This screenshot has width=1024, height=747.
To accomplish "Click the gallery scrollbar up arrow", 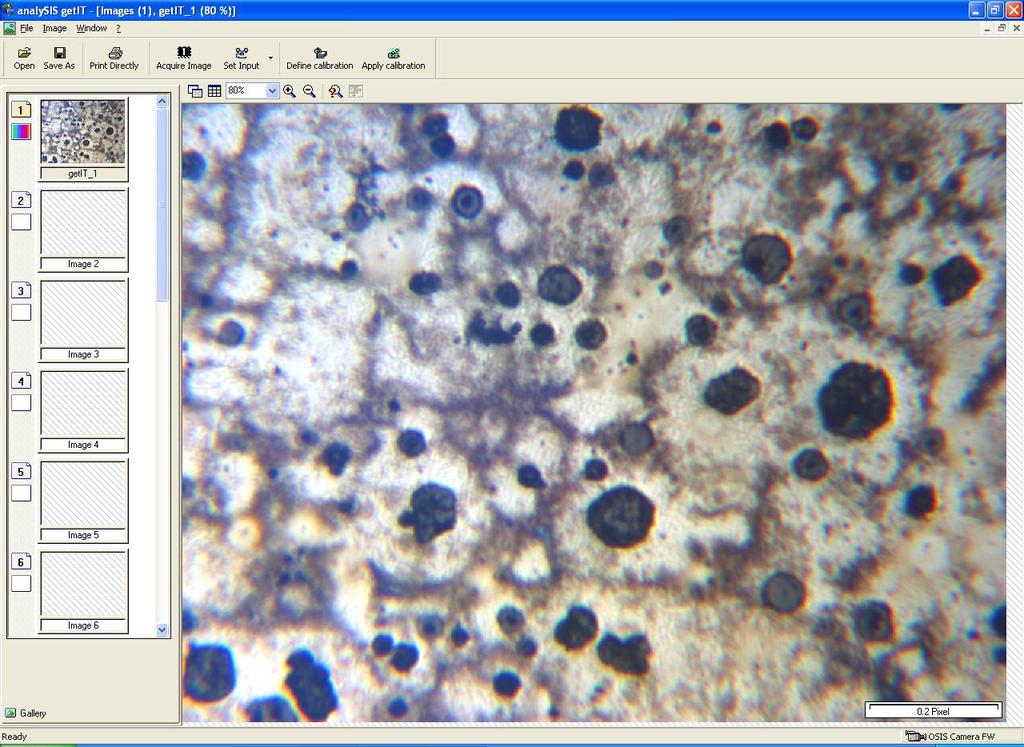I will pos(163,101).
